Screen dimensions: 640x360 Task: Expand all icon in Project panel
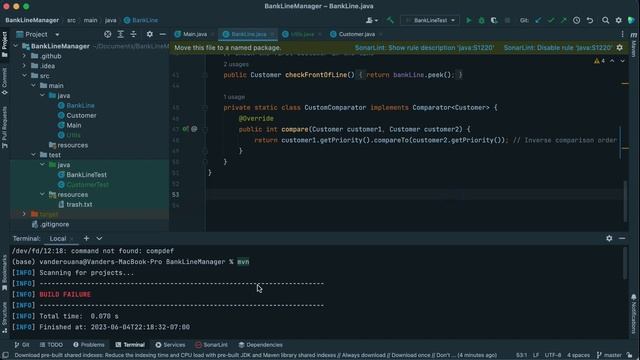(x=120, y=34)
